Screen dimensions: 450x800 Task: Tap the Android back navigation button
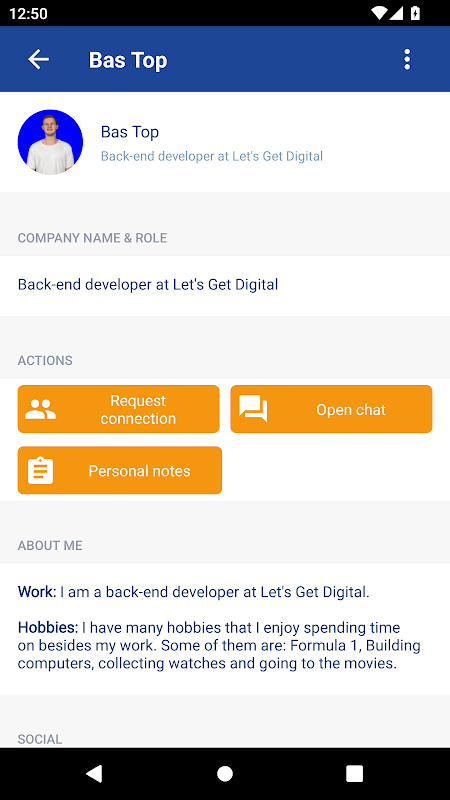pyautogui.click(x=94, y=773)
